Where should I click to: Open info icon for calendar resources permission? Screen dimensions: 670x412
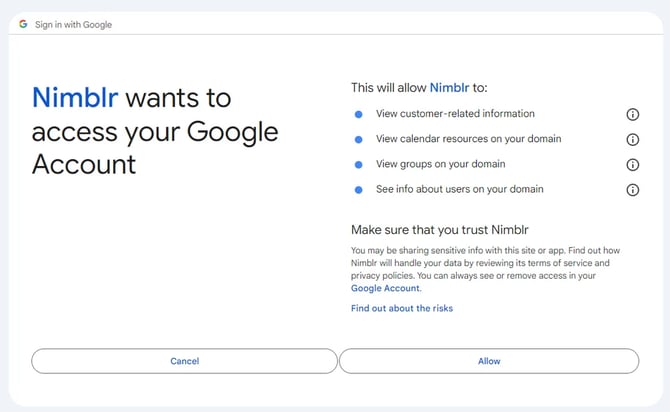pos(632,140)
